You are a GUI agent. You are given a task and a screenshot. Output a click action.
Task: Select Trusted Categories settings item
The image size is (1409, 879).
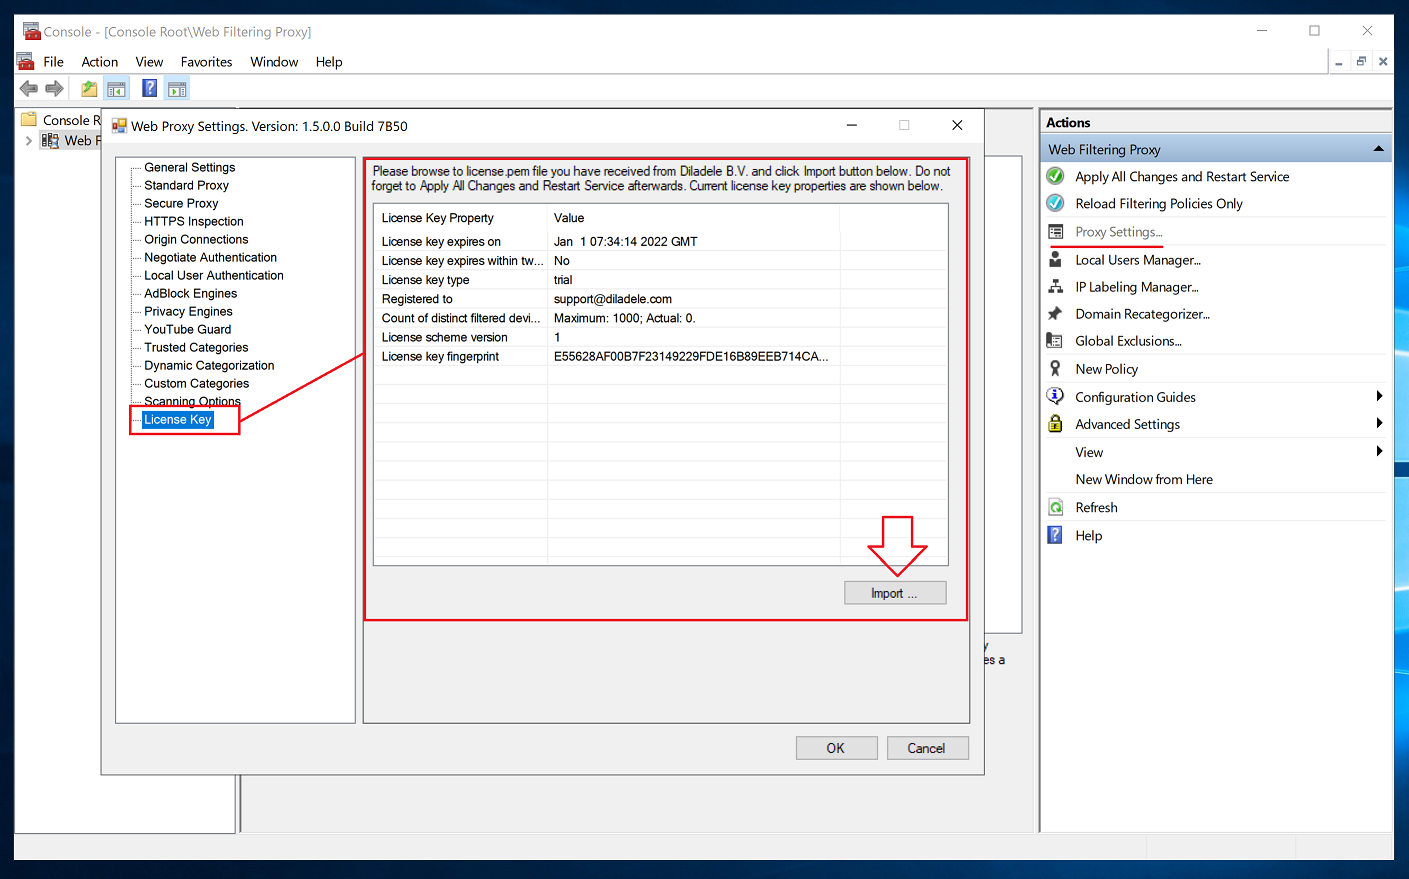196,347
